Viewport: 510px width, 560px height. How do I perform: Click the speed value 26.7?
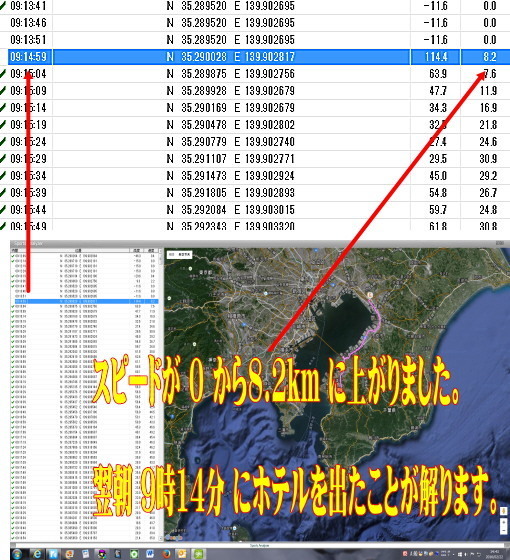point(488,192)
